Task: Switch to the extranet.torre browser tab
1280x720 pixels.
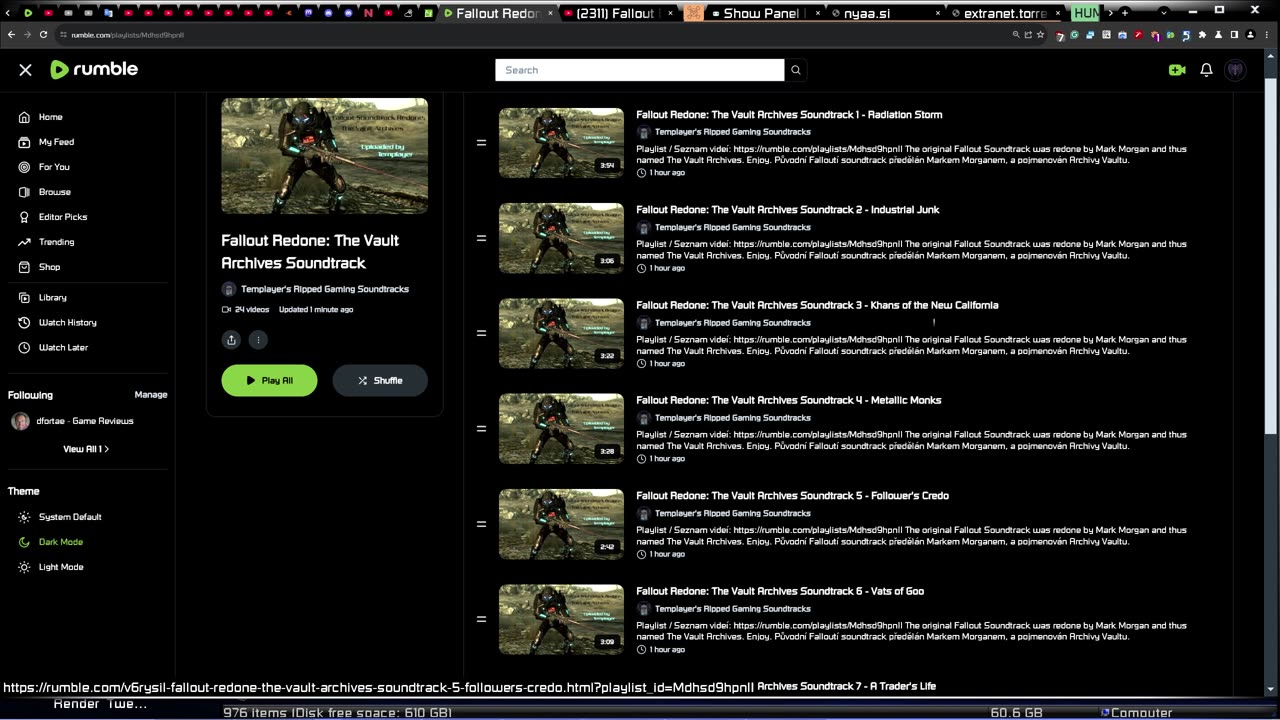Action: click(1005, 13)
